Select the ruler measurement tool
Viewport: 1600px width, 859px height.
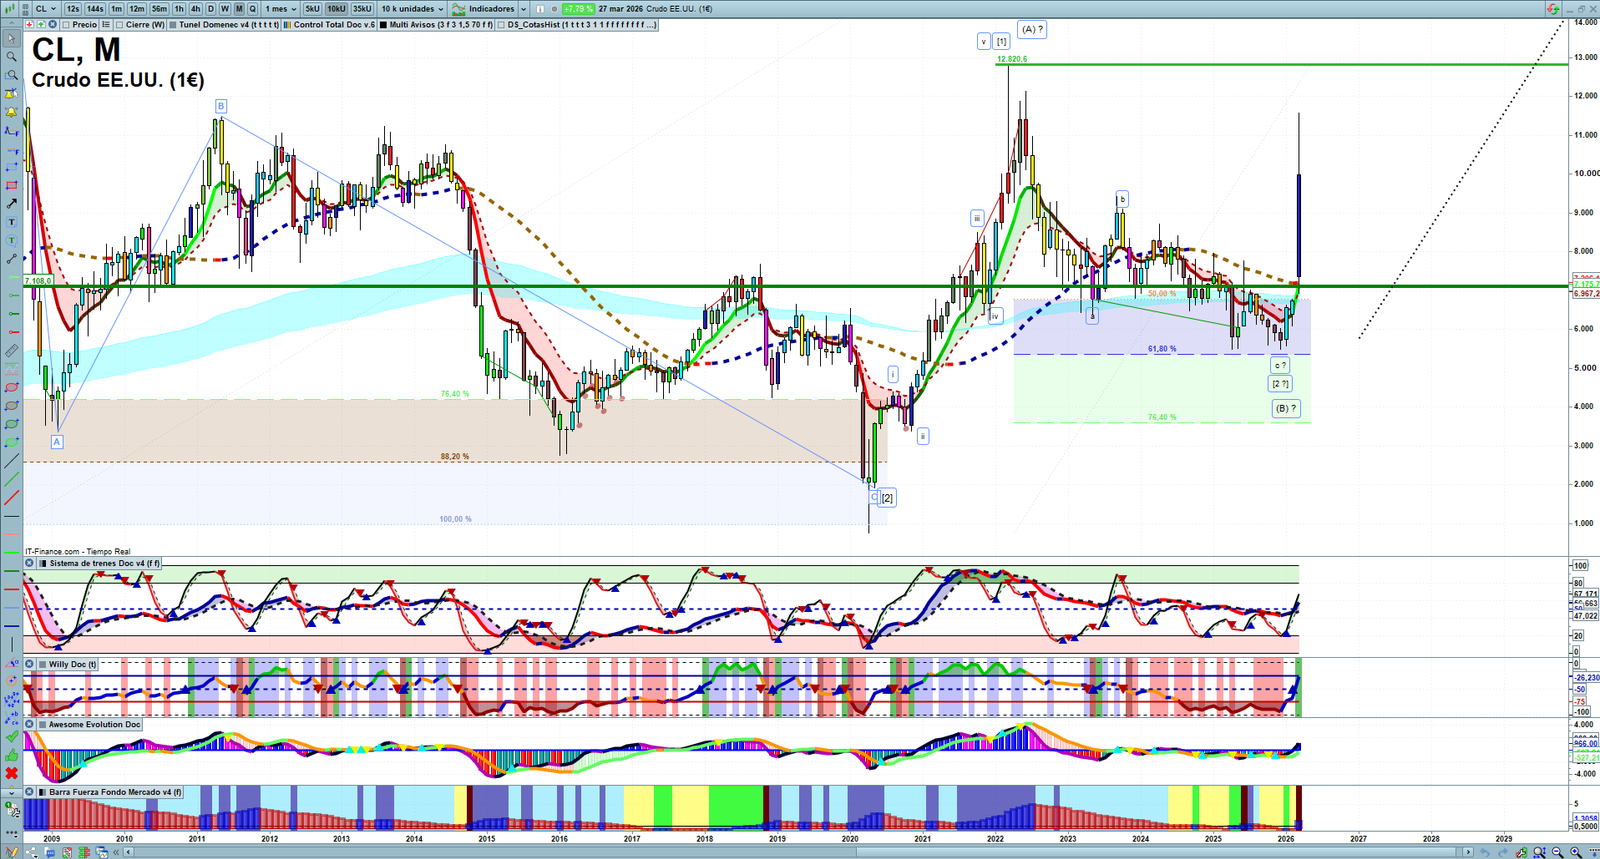pyautogui.click(x=11, y=351)
